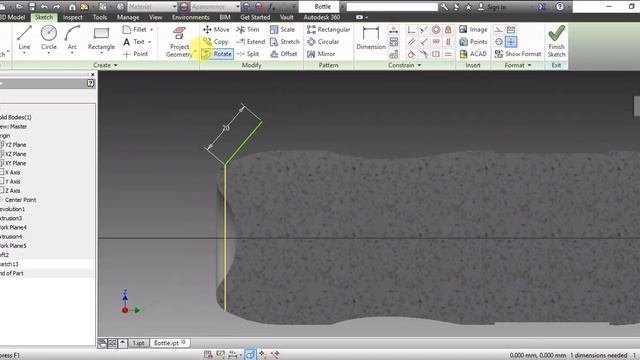This screenshot has height=360, width=640.
Task: Open the Tools ribbon tab
Action: (100, 17)
